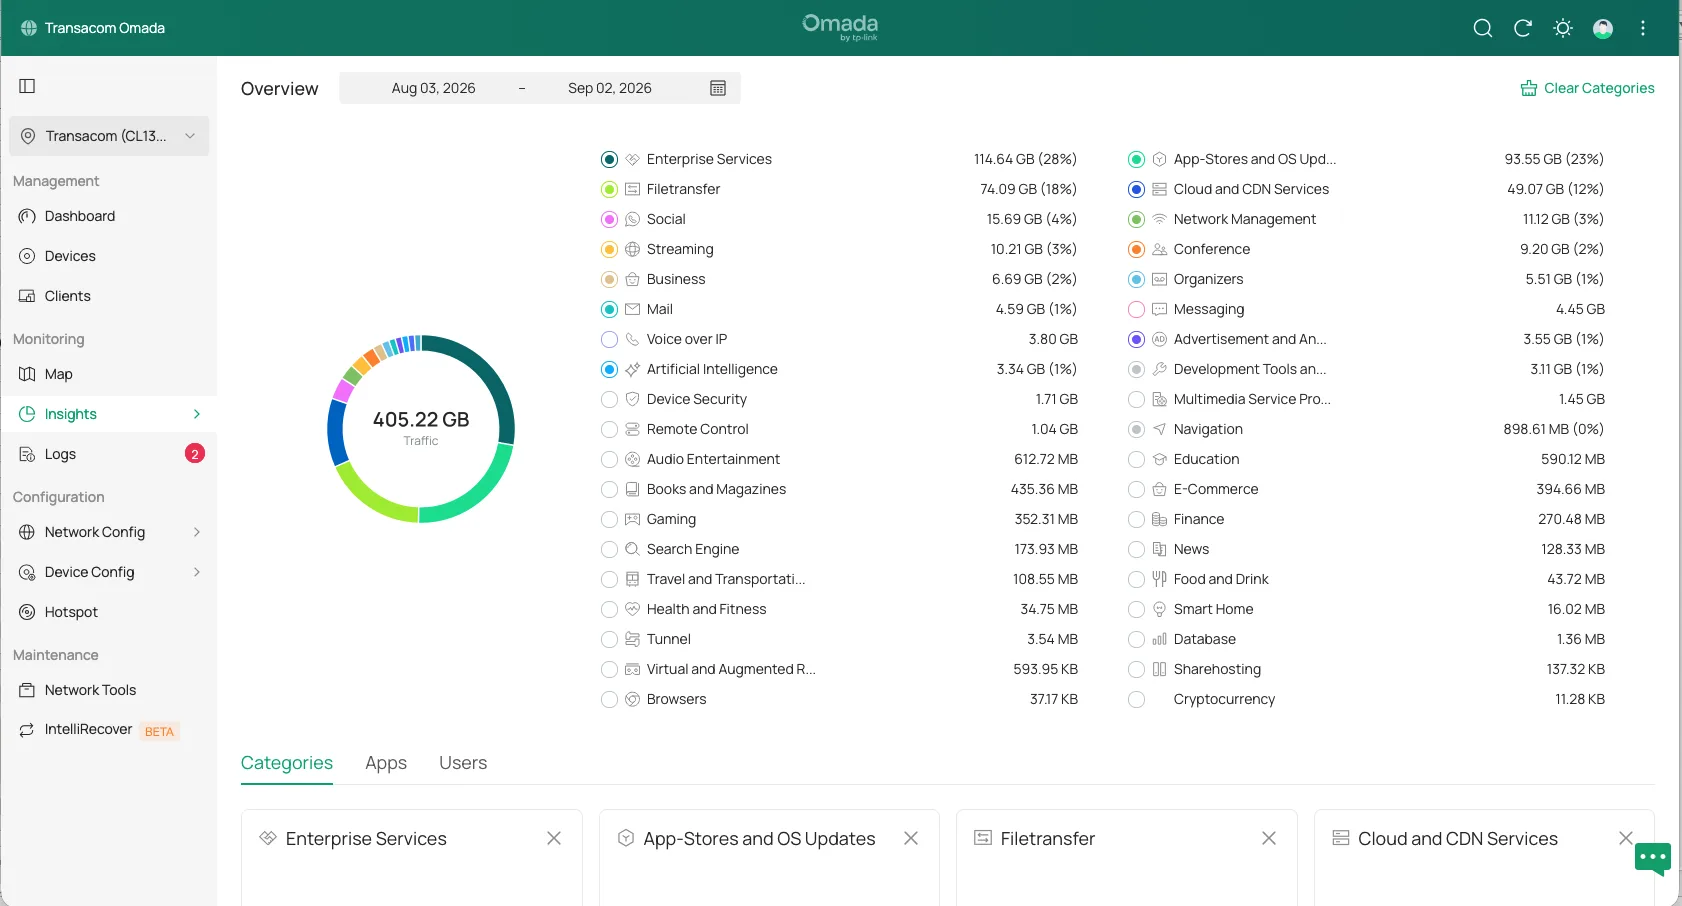This screenshot has width=1682, height=906.
Task: Click the Streaming category globe icon
Action: 632,249
